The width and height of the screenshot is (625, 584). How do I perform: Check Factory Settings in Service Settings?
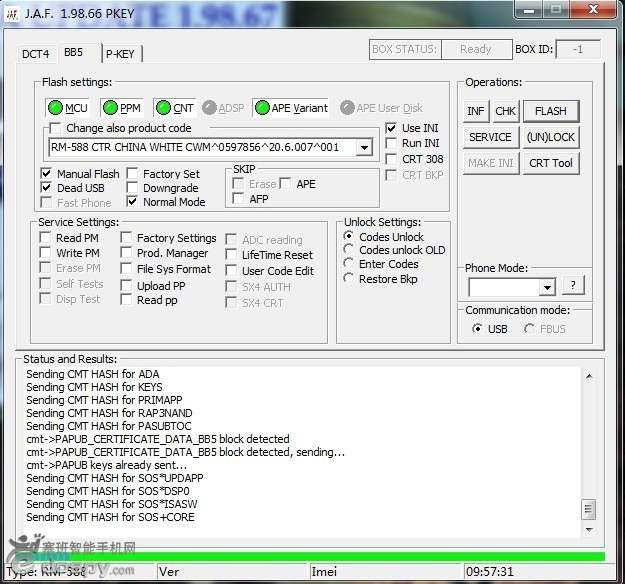tap(126, 238)
